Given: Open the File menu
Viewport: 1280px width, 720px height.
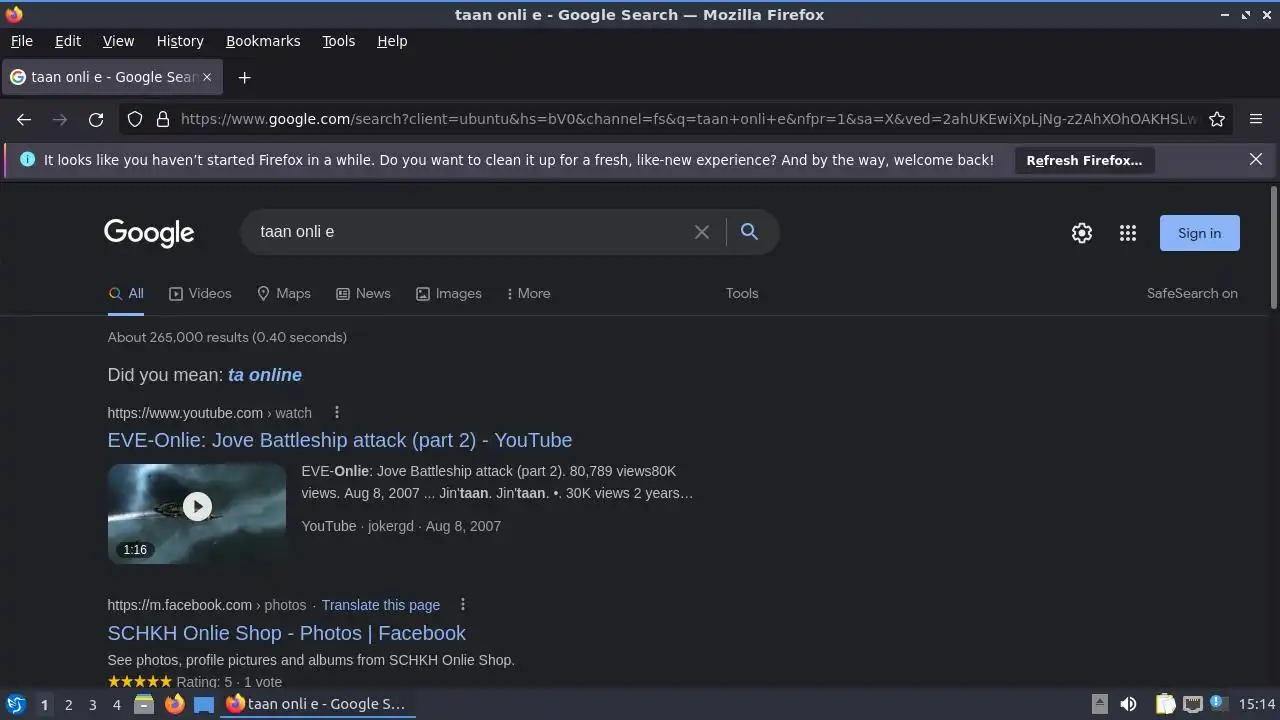Looking at the screenshot, I should [x=21, y=41].
